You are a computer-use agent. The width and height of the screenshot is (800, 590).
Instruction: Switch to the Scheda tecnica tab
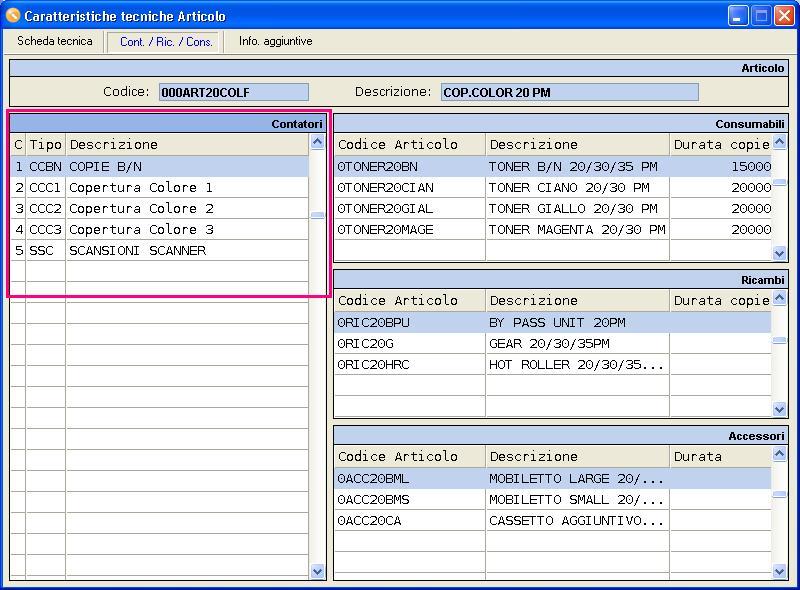(x=55, y=41)
